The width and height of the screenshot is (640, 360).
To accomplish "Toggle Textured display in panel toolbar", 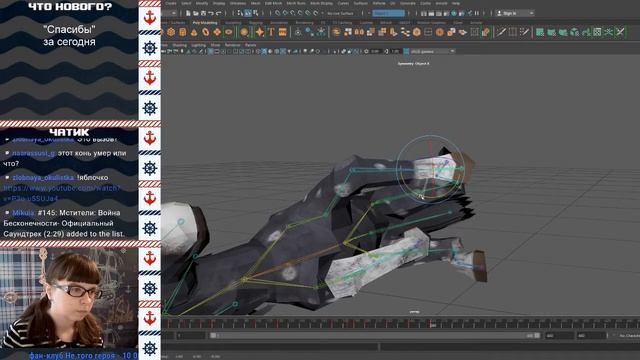I will pyautogui.click(x=282, y=51).
